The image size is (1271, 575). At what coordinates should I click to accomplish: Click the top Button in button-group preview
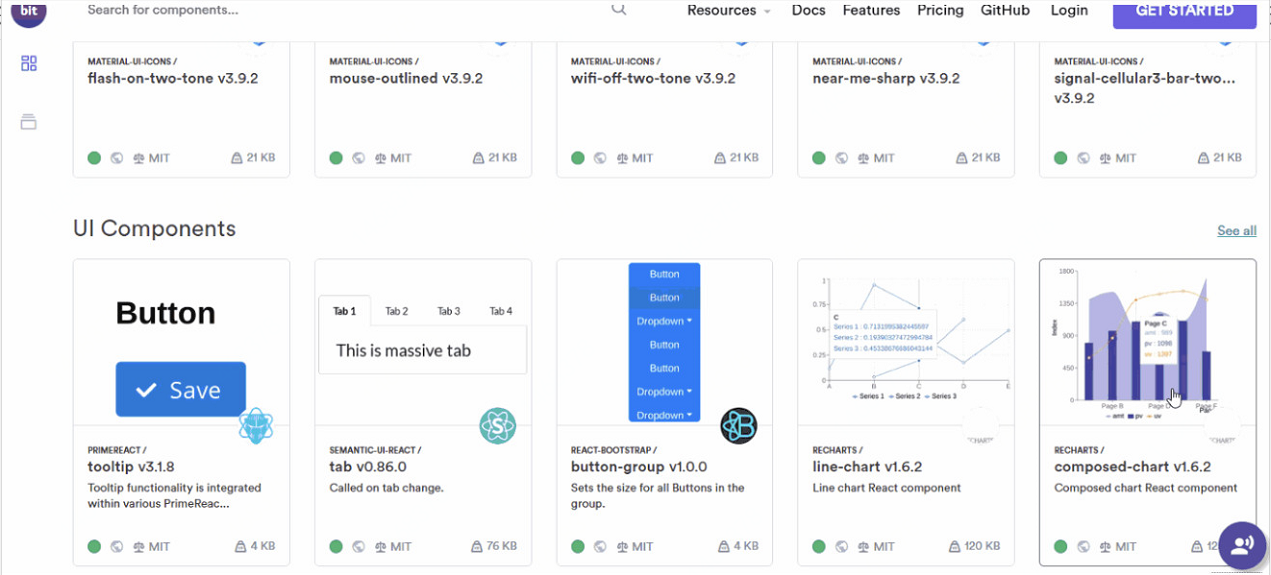(664, 274)
